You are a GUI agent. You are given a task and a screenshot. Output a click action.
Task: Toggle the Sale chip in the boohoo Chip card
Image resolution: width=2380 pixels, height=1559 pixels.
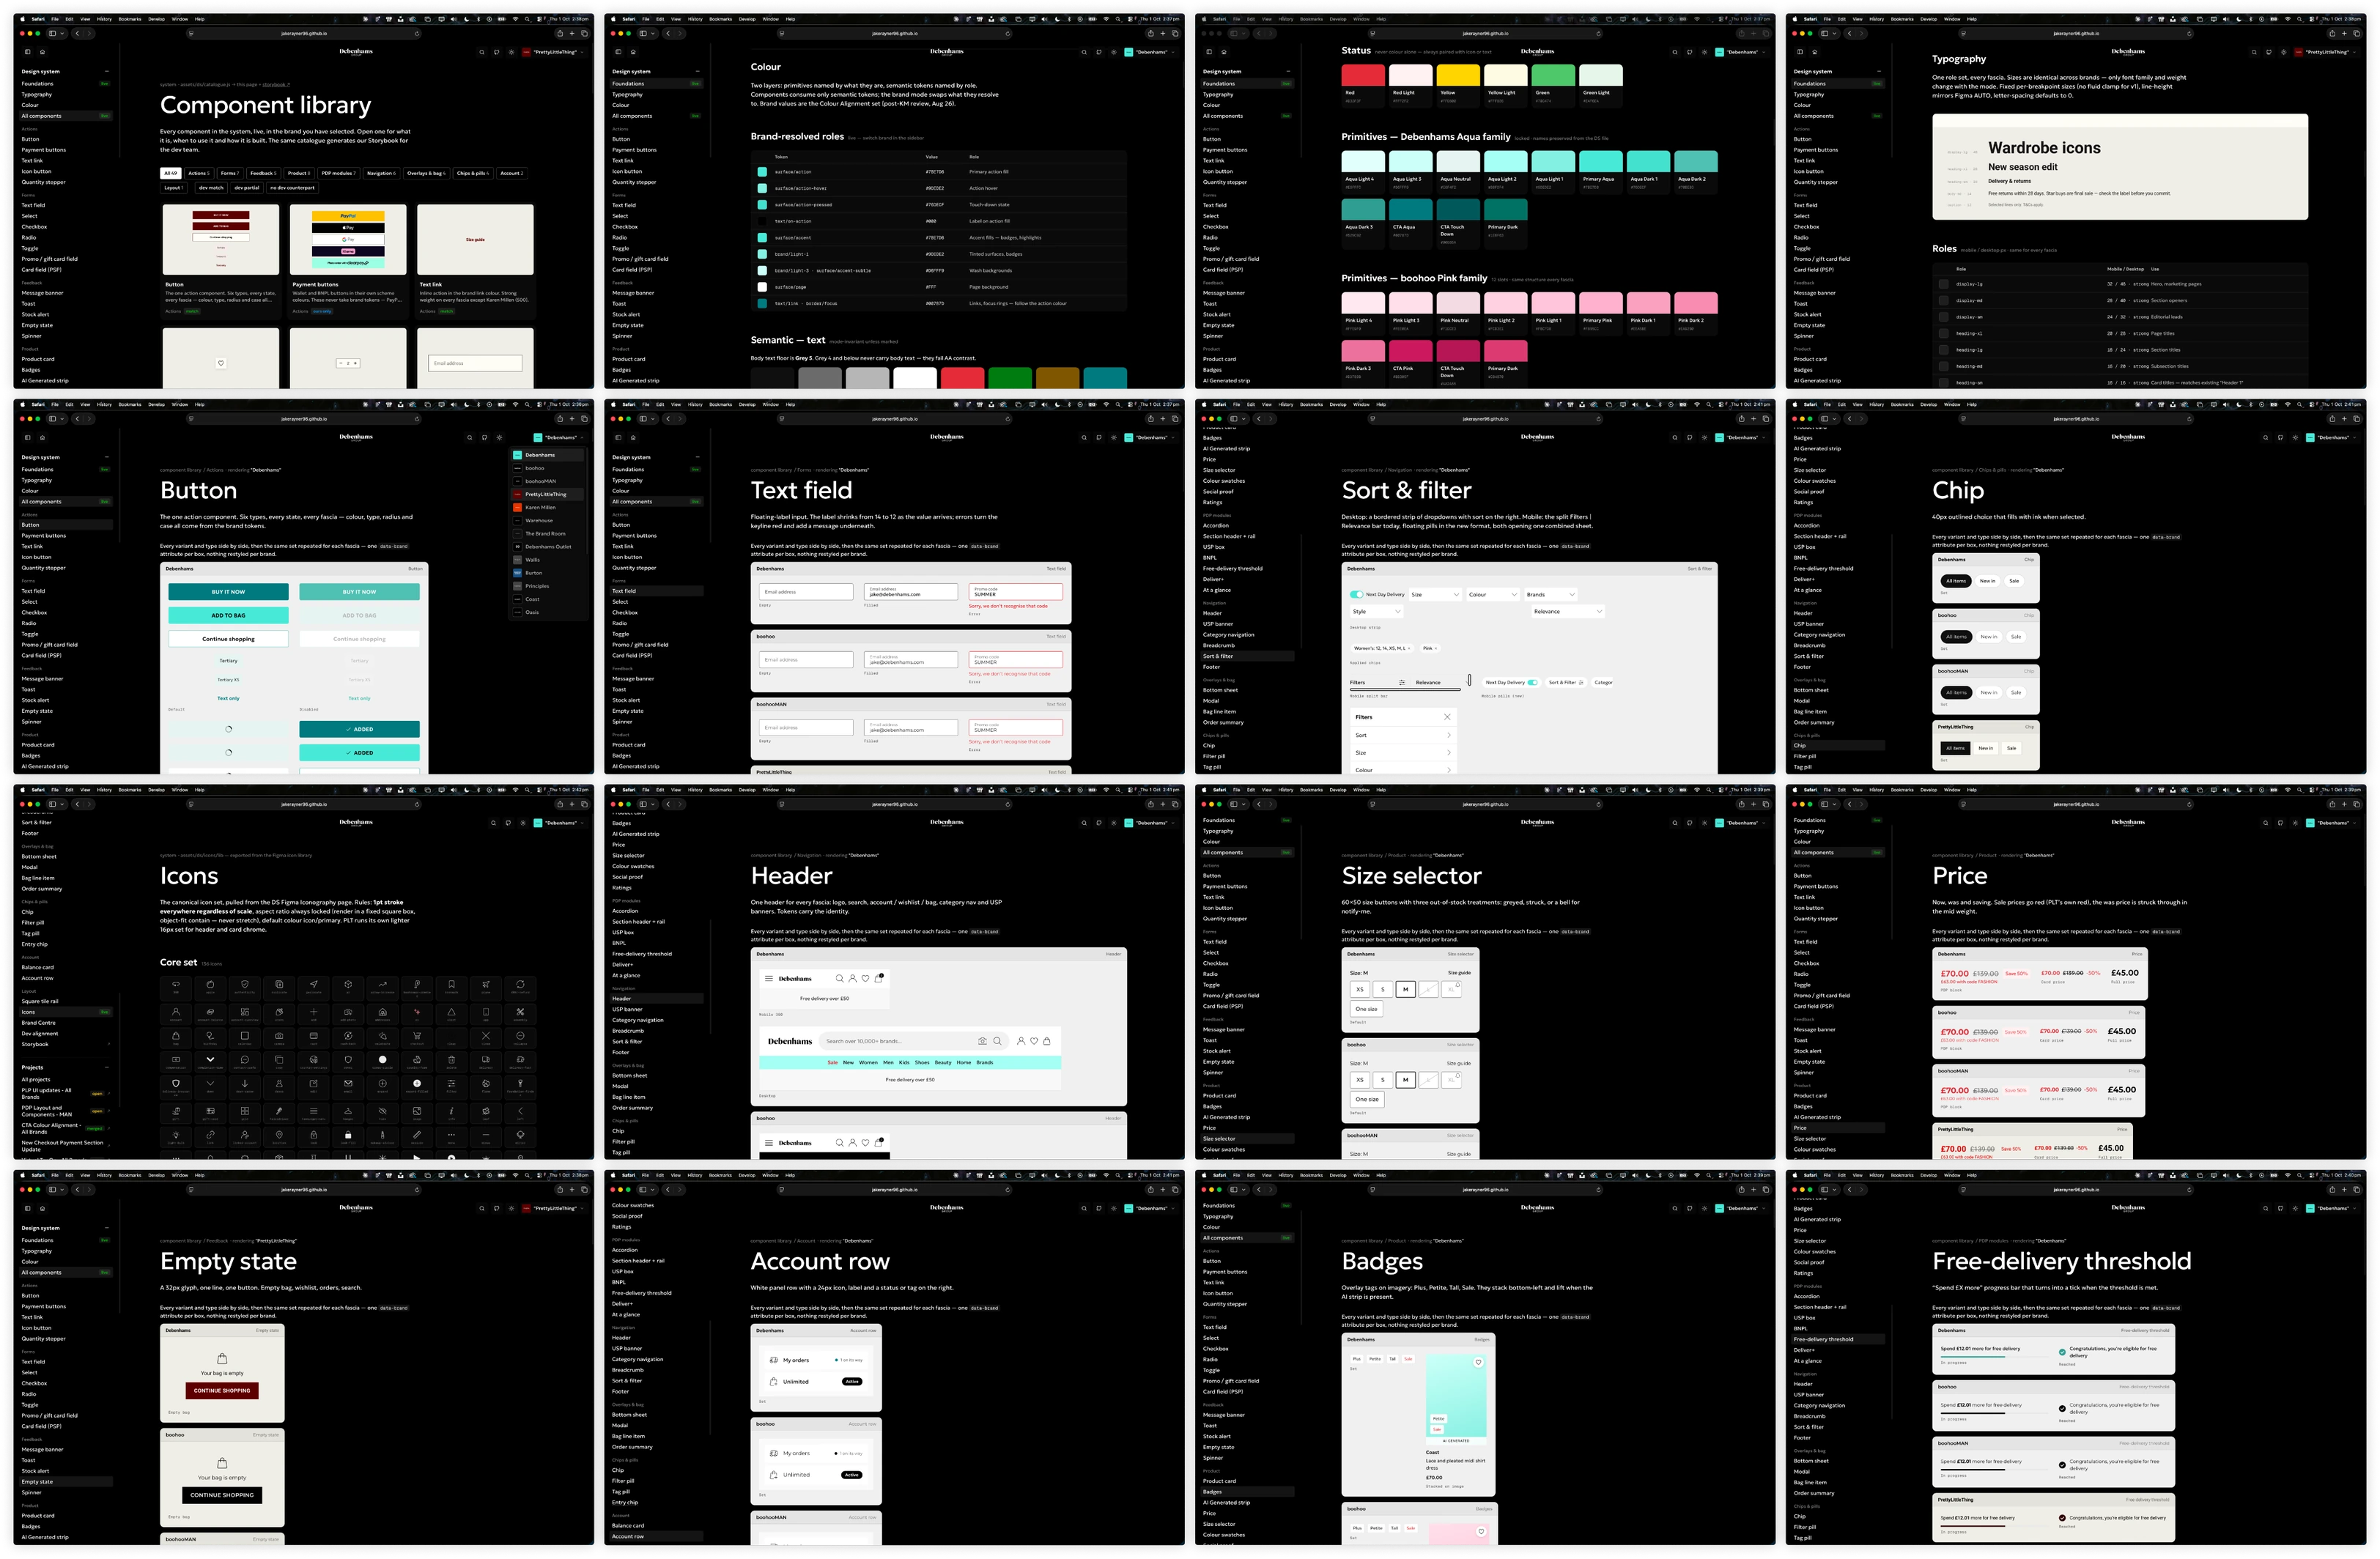pos(2016,637)
